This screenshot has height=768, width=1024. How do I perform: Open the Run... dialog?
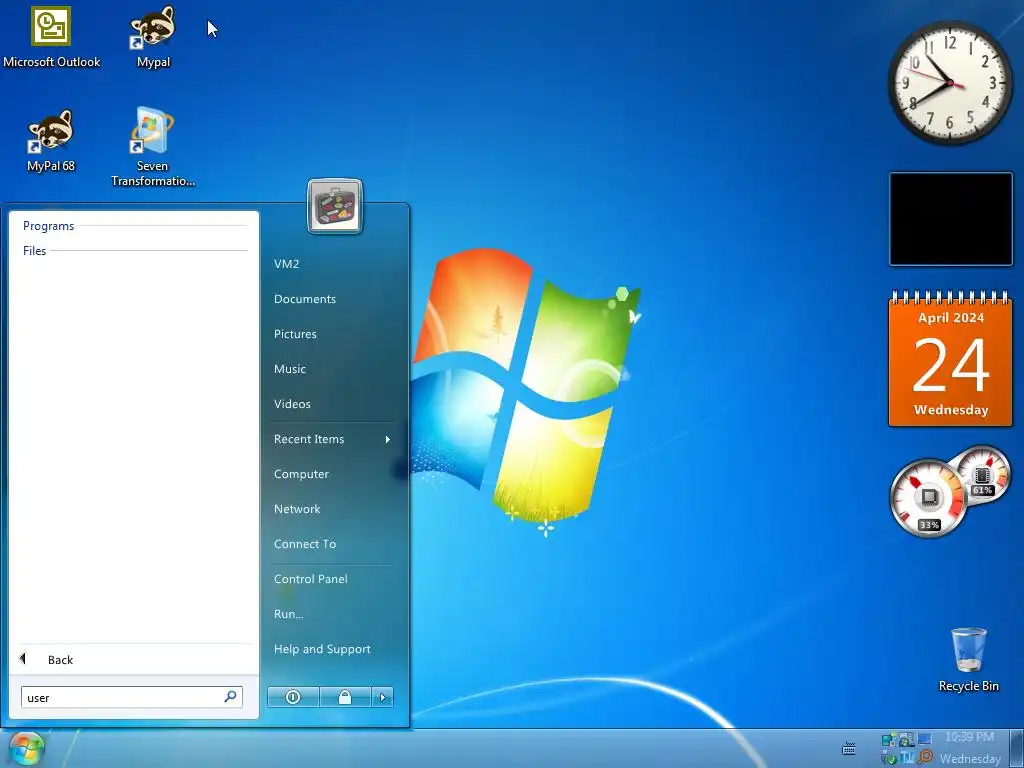(x=289, y=615)
